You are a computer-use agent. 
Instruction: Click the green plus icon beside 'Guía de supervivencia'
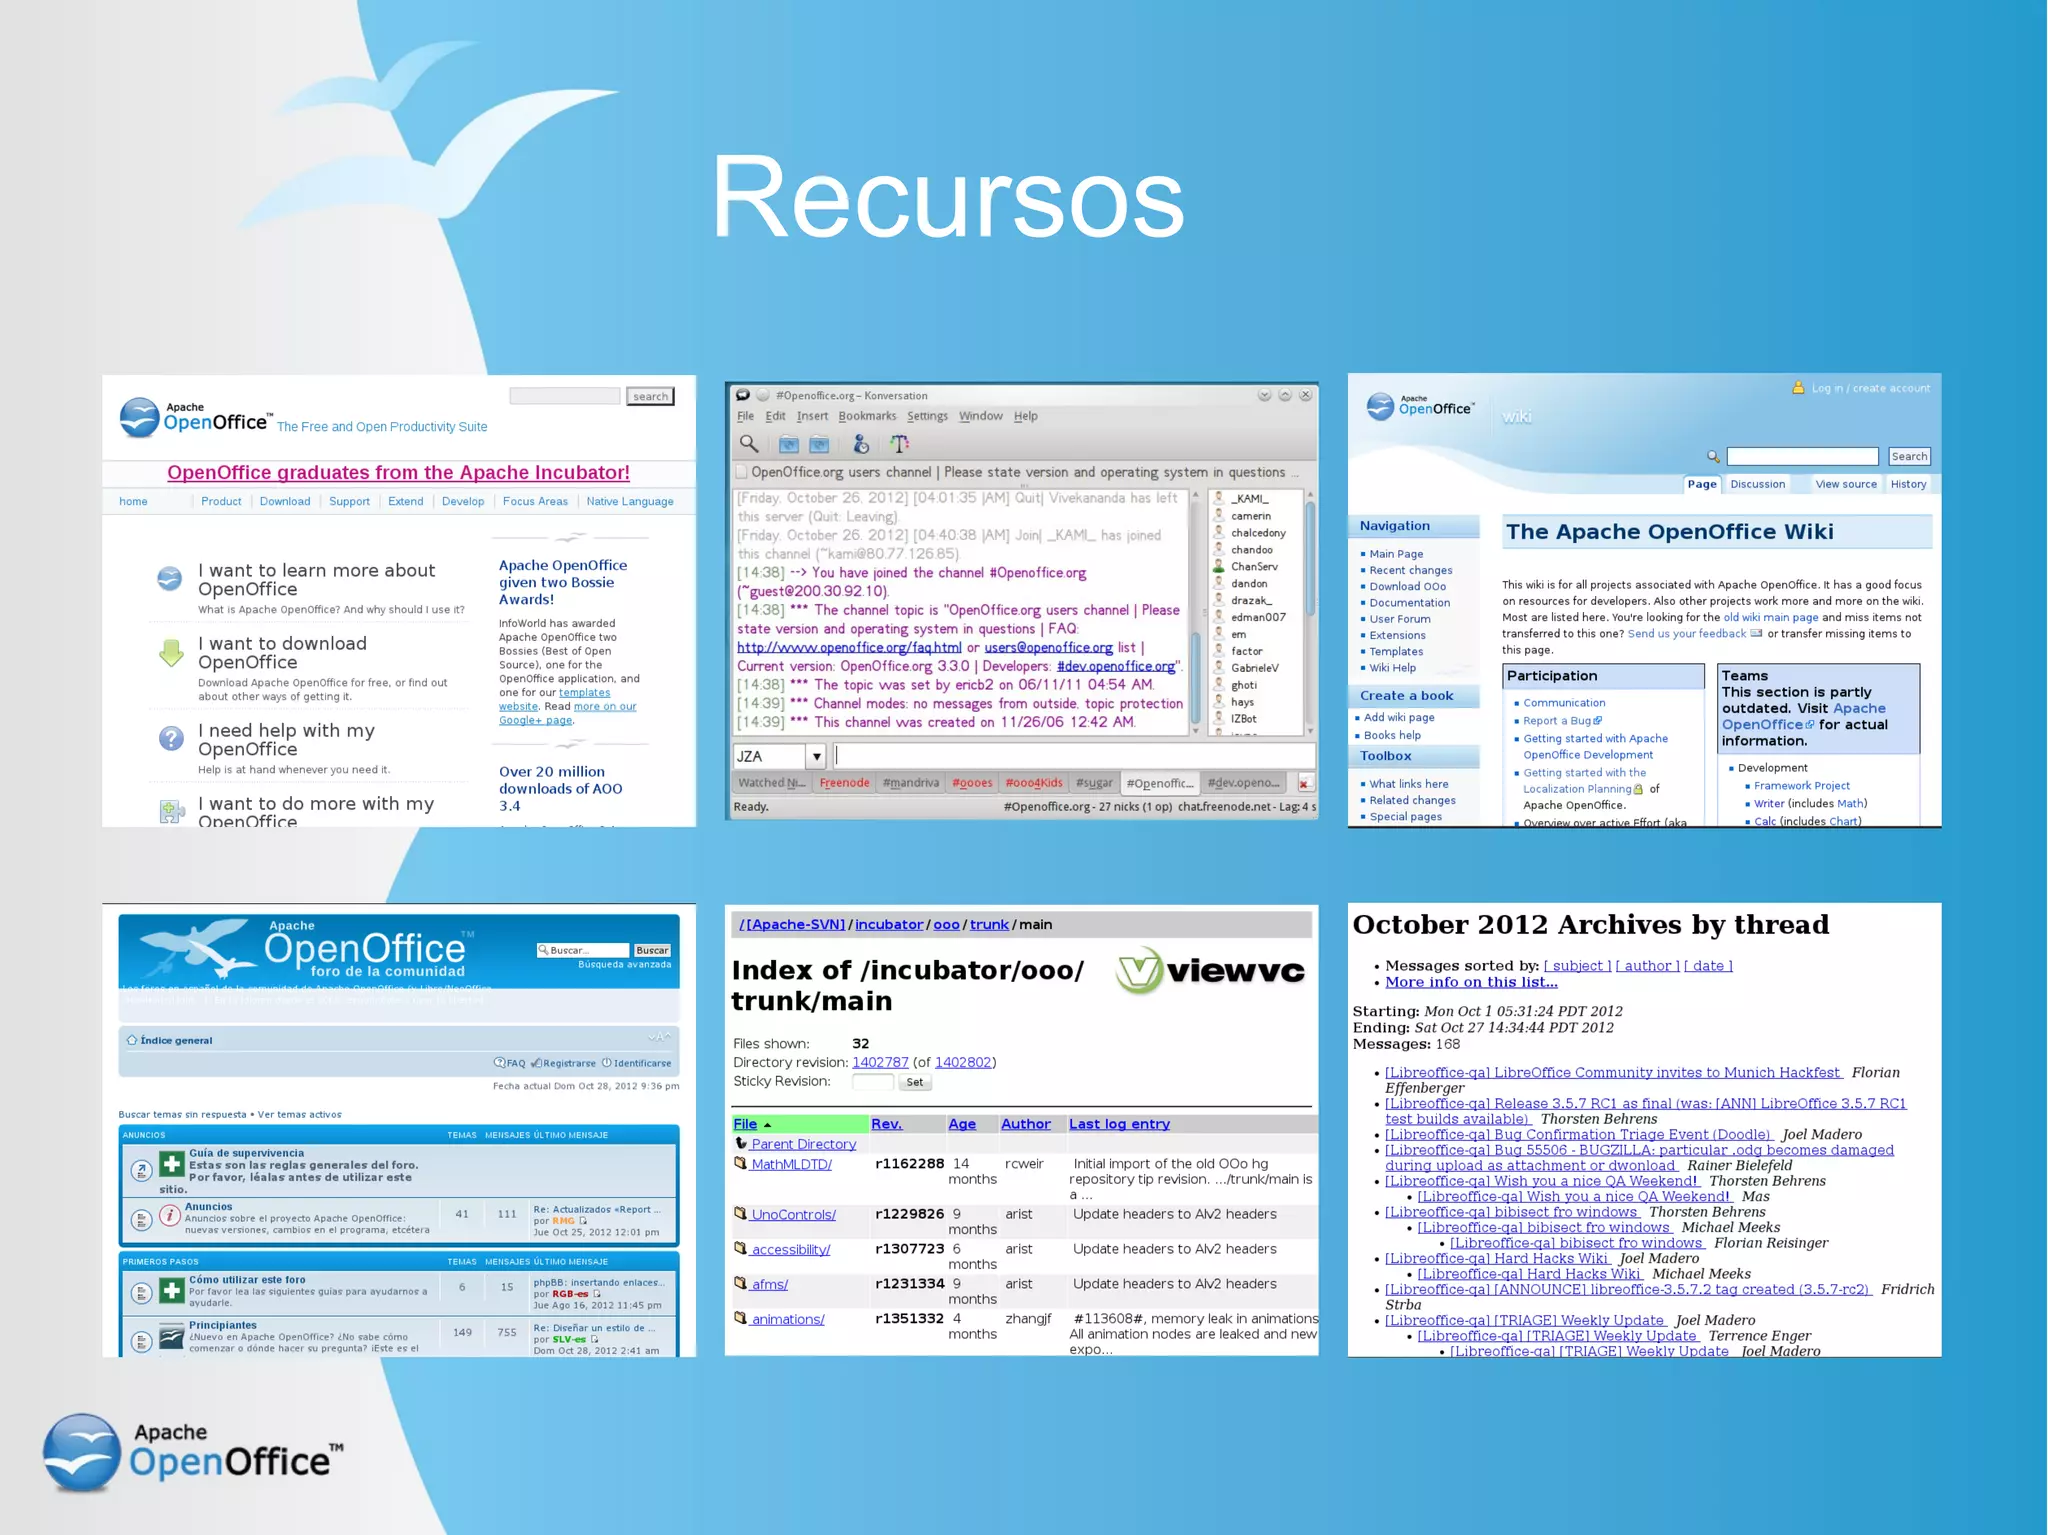coord(172,1164)
